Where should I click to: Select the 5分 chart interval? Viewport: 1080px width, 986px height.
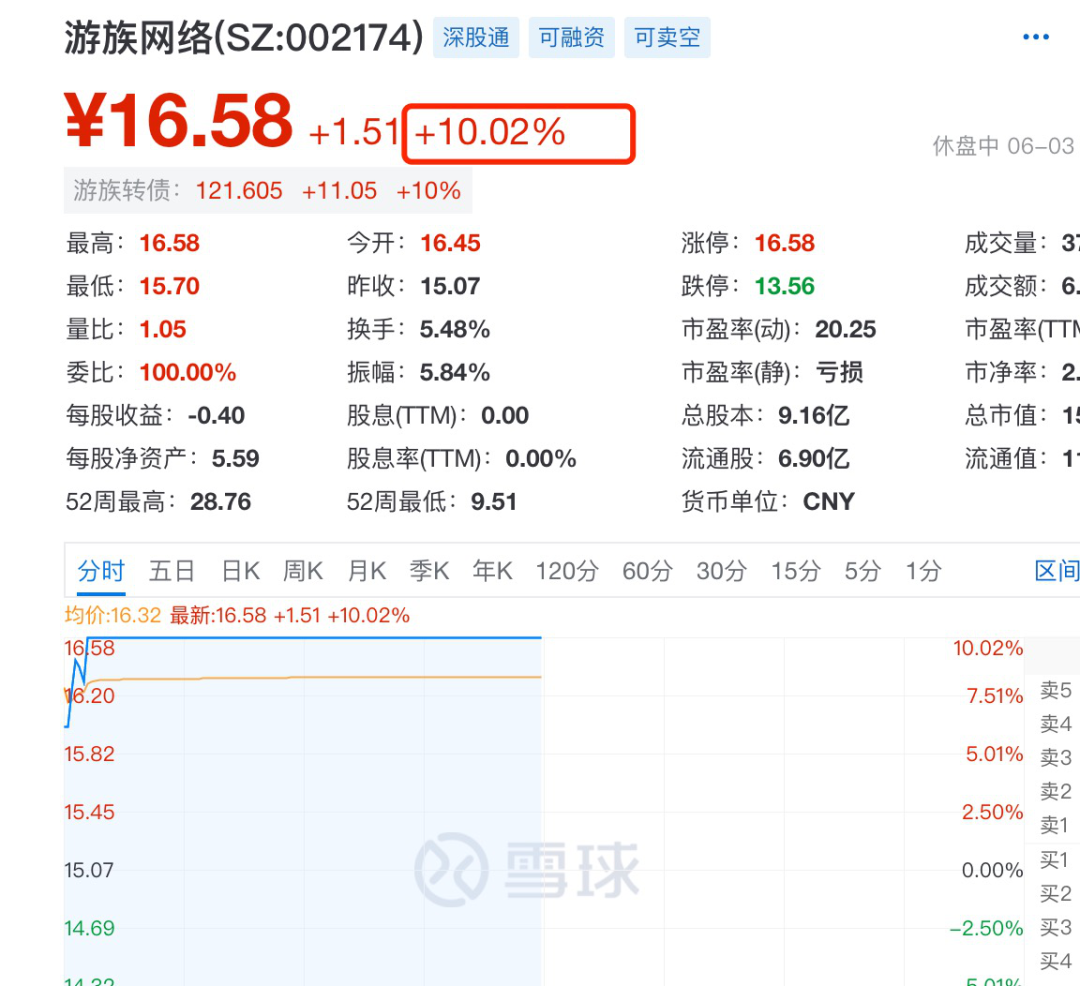coord(863,571)
